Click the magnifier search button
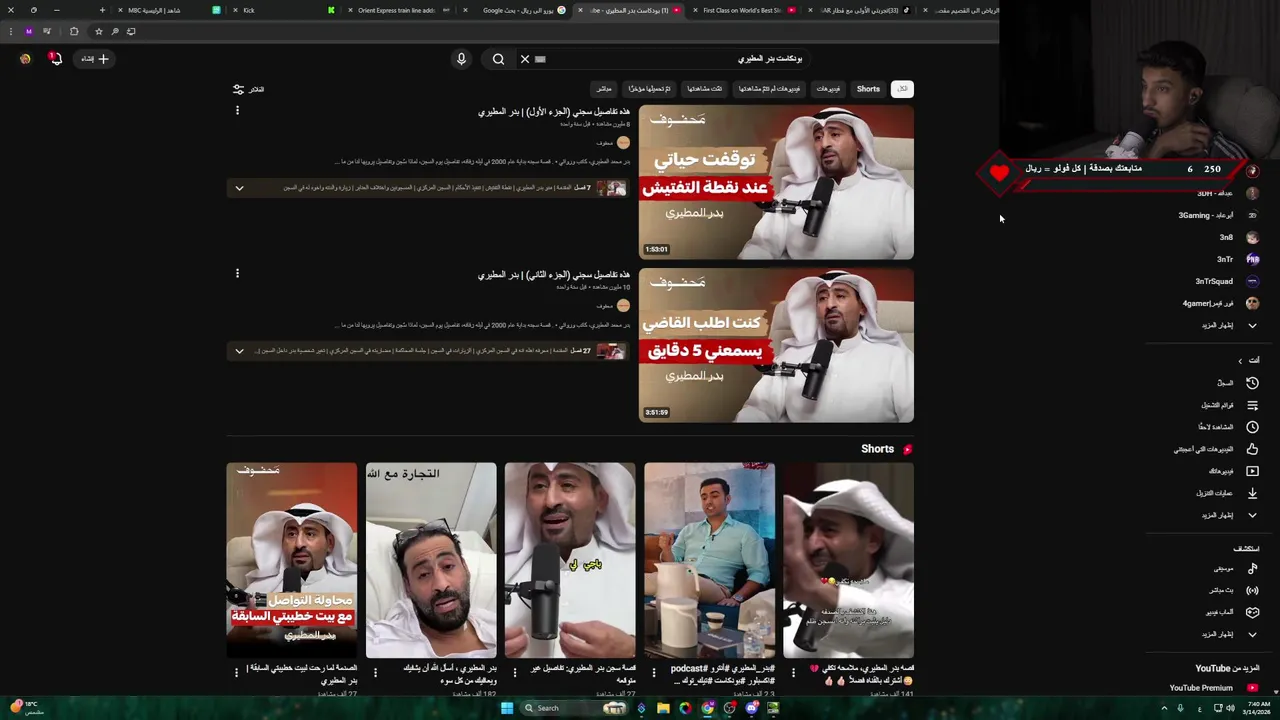This screenshot has height=720, width=1280. tap(498, 59)
